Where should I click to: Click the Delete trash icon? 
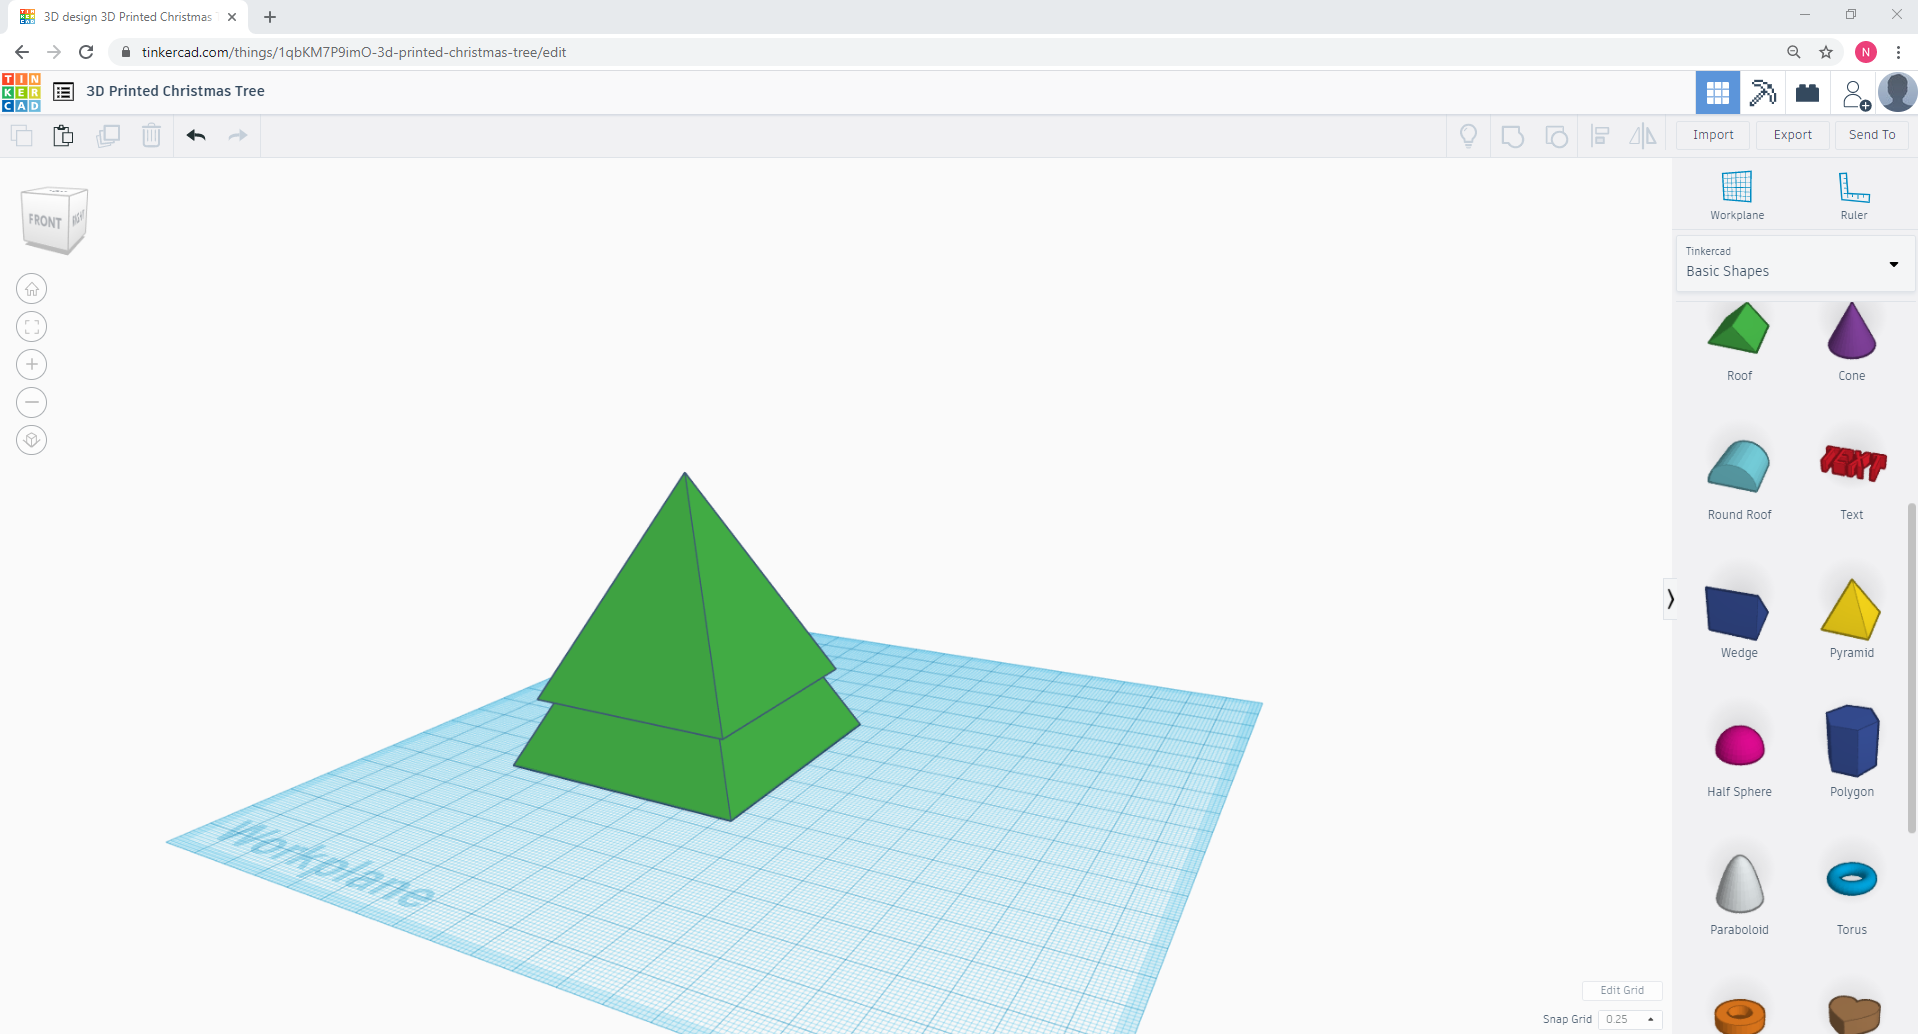coord(151,135)
